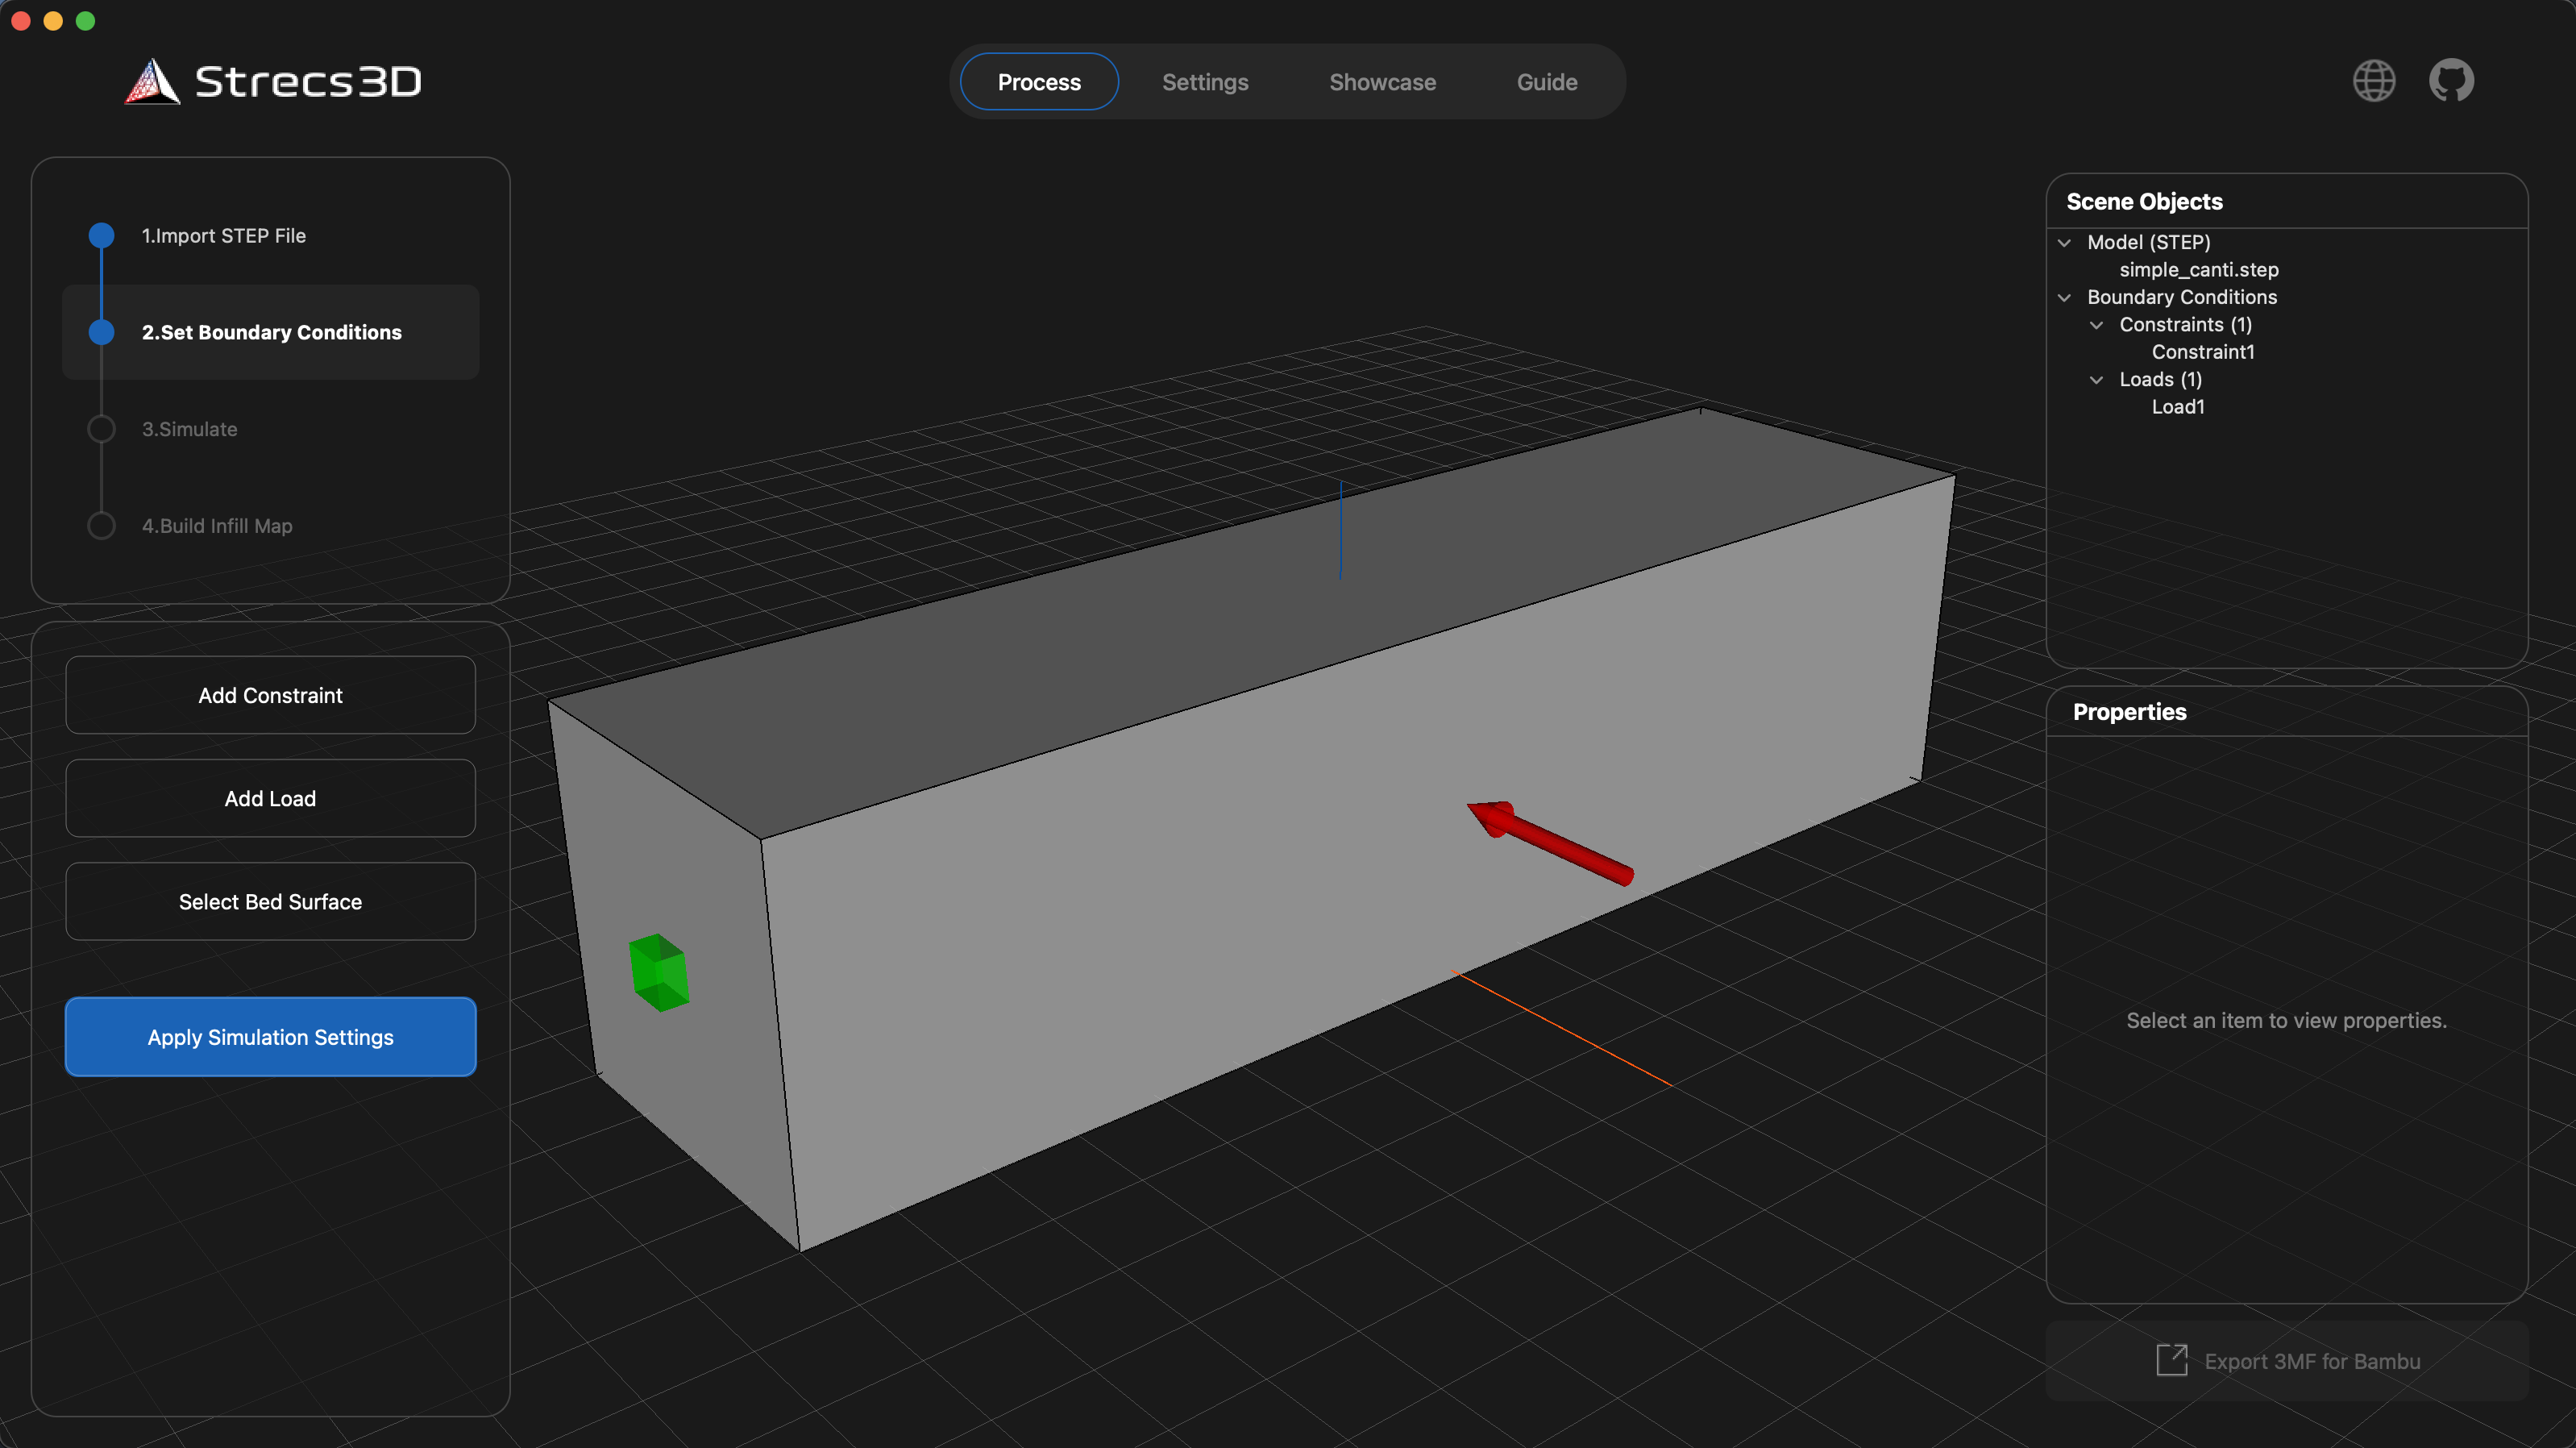Click the Simulate step circle indicator
Screen dimensions: 2576x1448
click(101, 429)
